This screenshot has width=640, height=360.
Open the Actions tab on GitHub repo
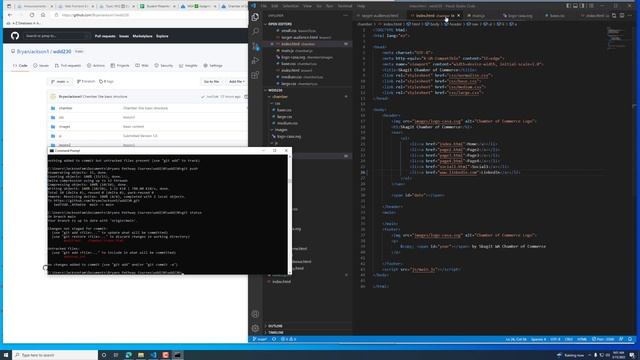(96, 66)
